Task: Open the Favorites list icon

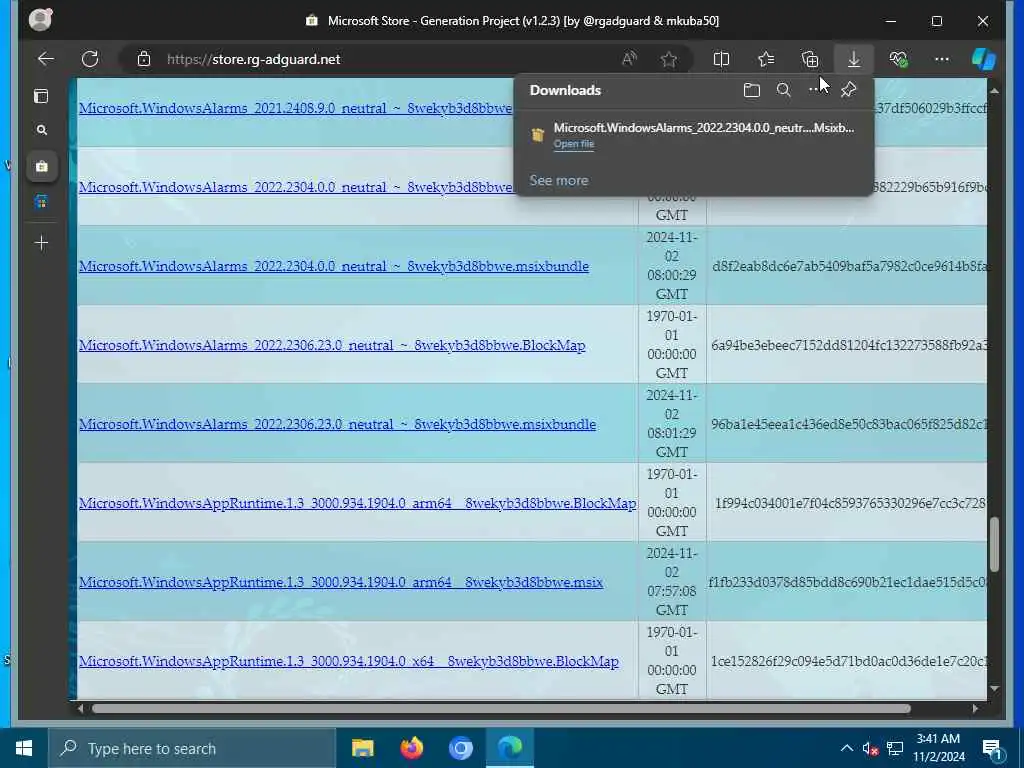Action: (766, 59)
